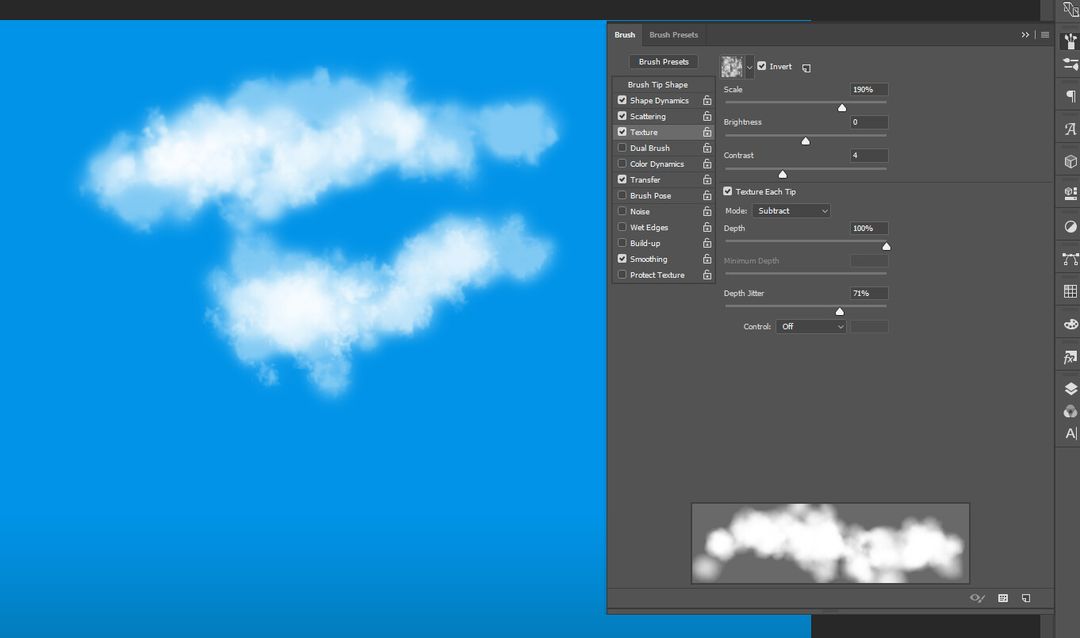
Task: Select the Brush Pose section label
Action: [x=650, y=196]
